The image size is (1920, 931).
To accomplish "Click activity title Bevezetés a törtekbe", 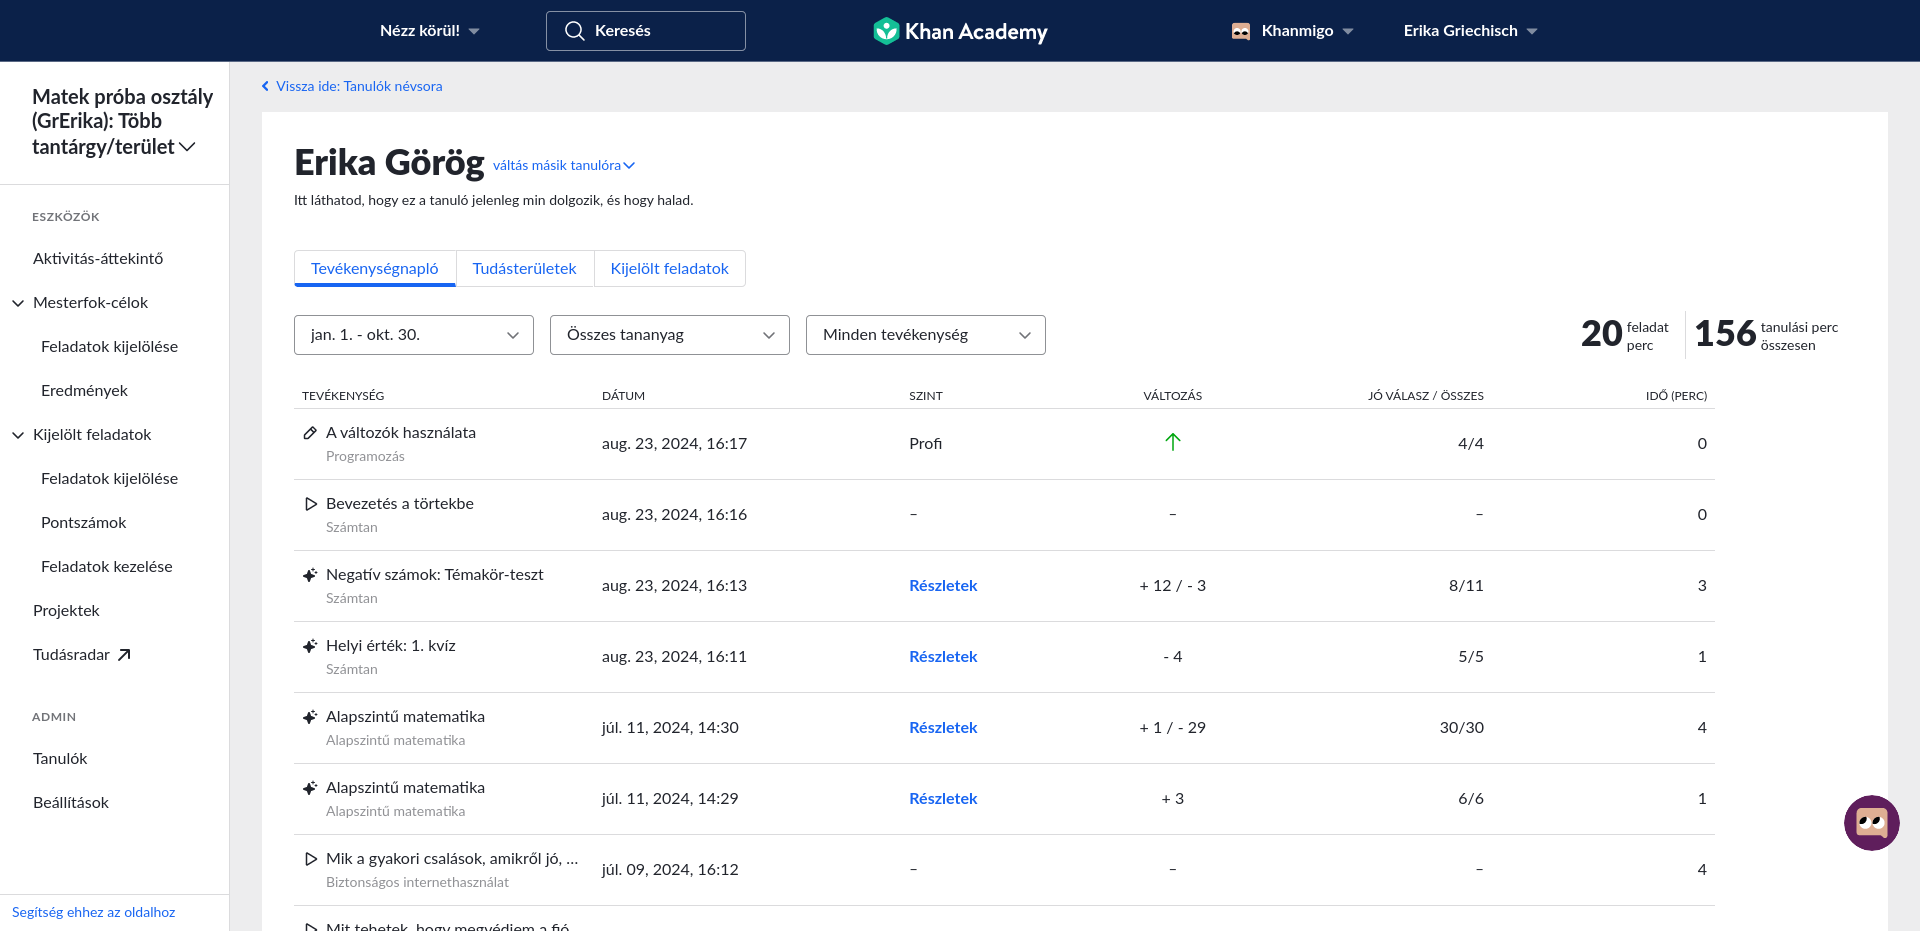I will pos(400,503).
